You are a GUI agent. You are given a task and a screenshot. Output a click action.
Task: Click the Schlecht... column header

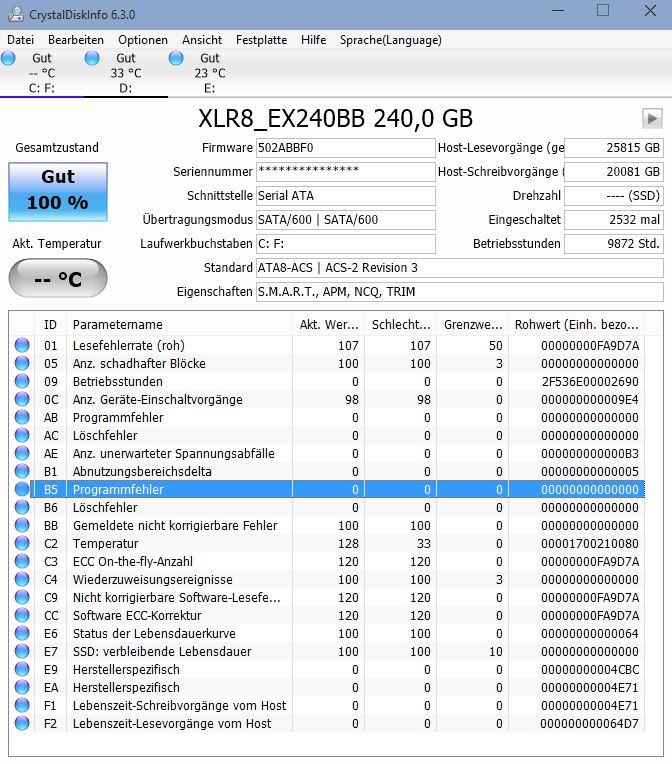point(401,325)
